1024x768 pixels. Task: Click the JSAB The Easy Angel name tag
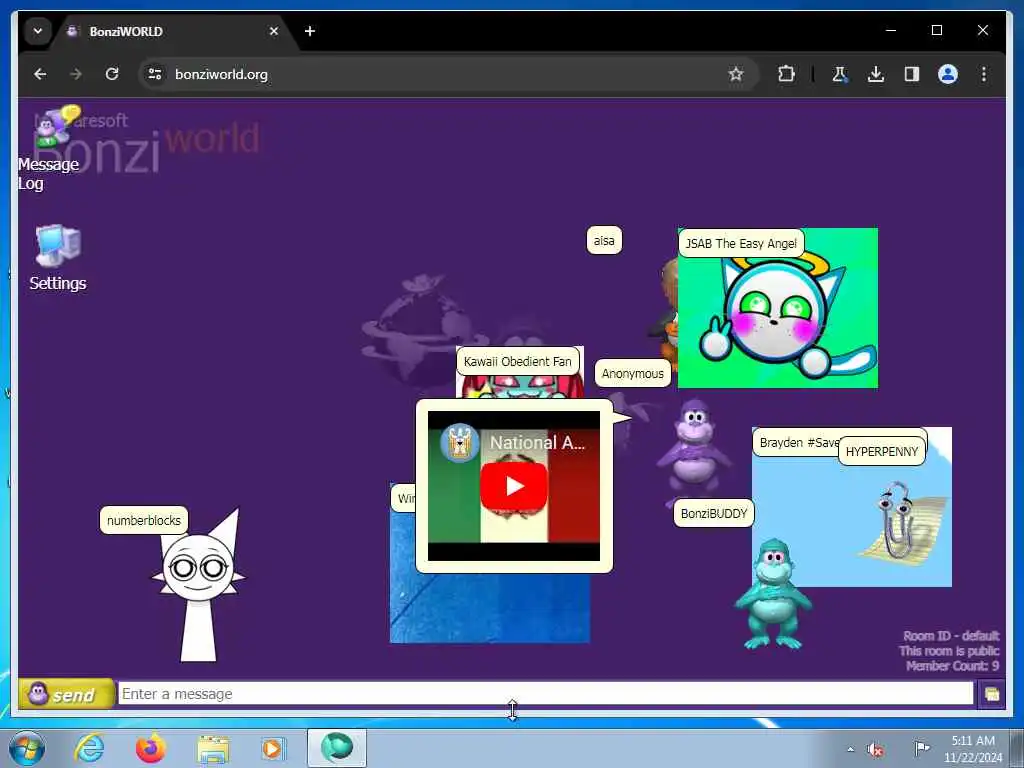click(x=741, y=244)
